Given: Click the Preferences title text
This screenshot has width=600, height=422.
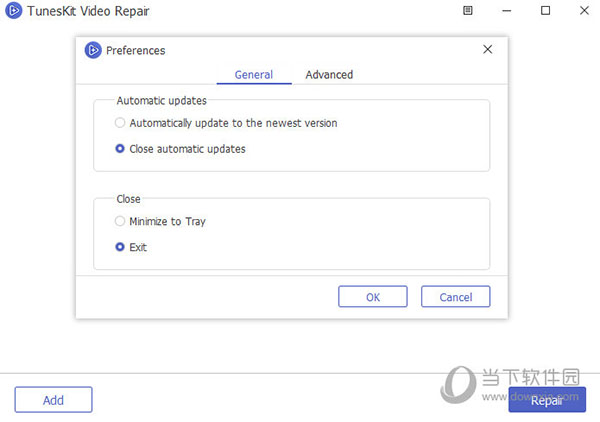Looking at the screenshot, I should [135, 51].
